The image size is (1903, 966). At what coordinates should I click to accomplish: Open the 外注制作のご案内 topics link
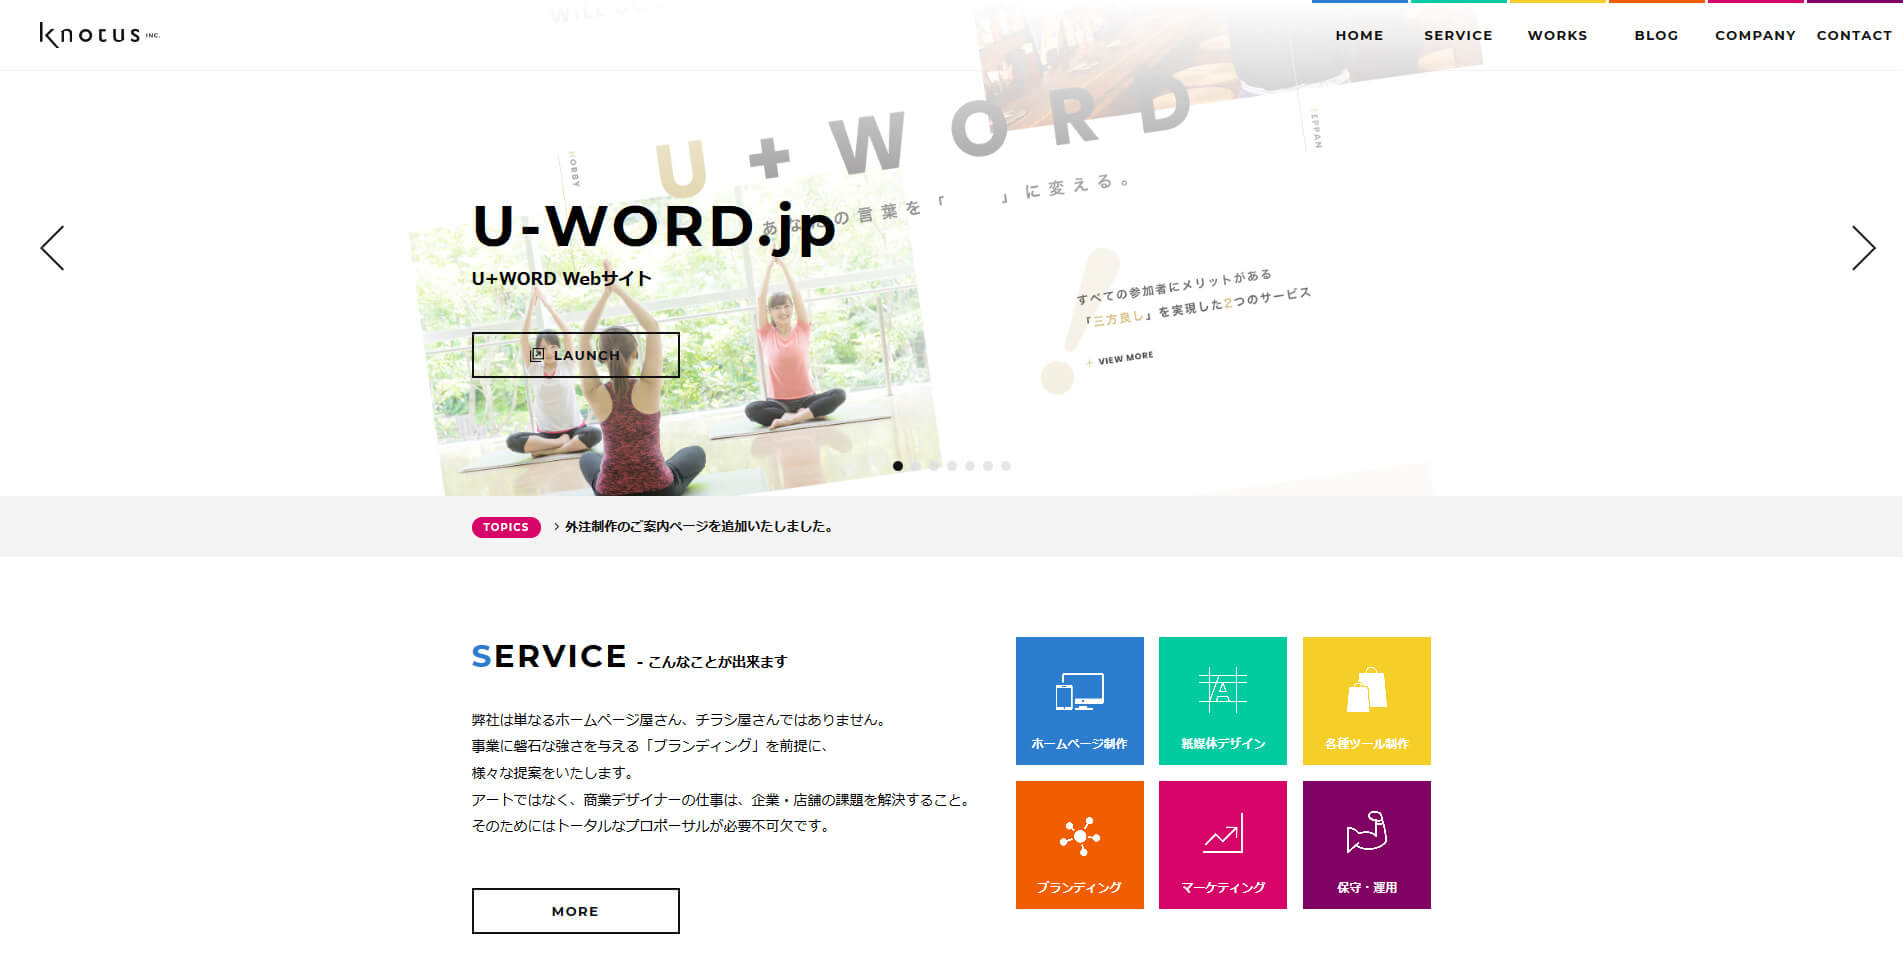click(x=698, y=527)
